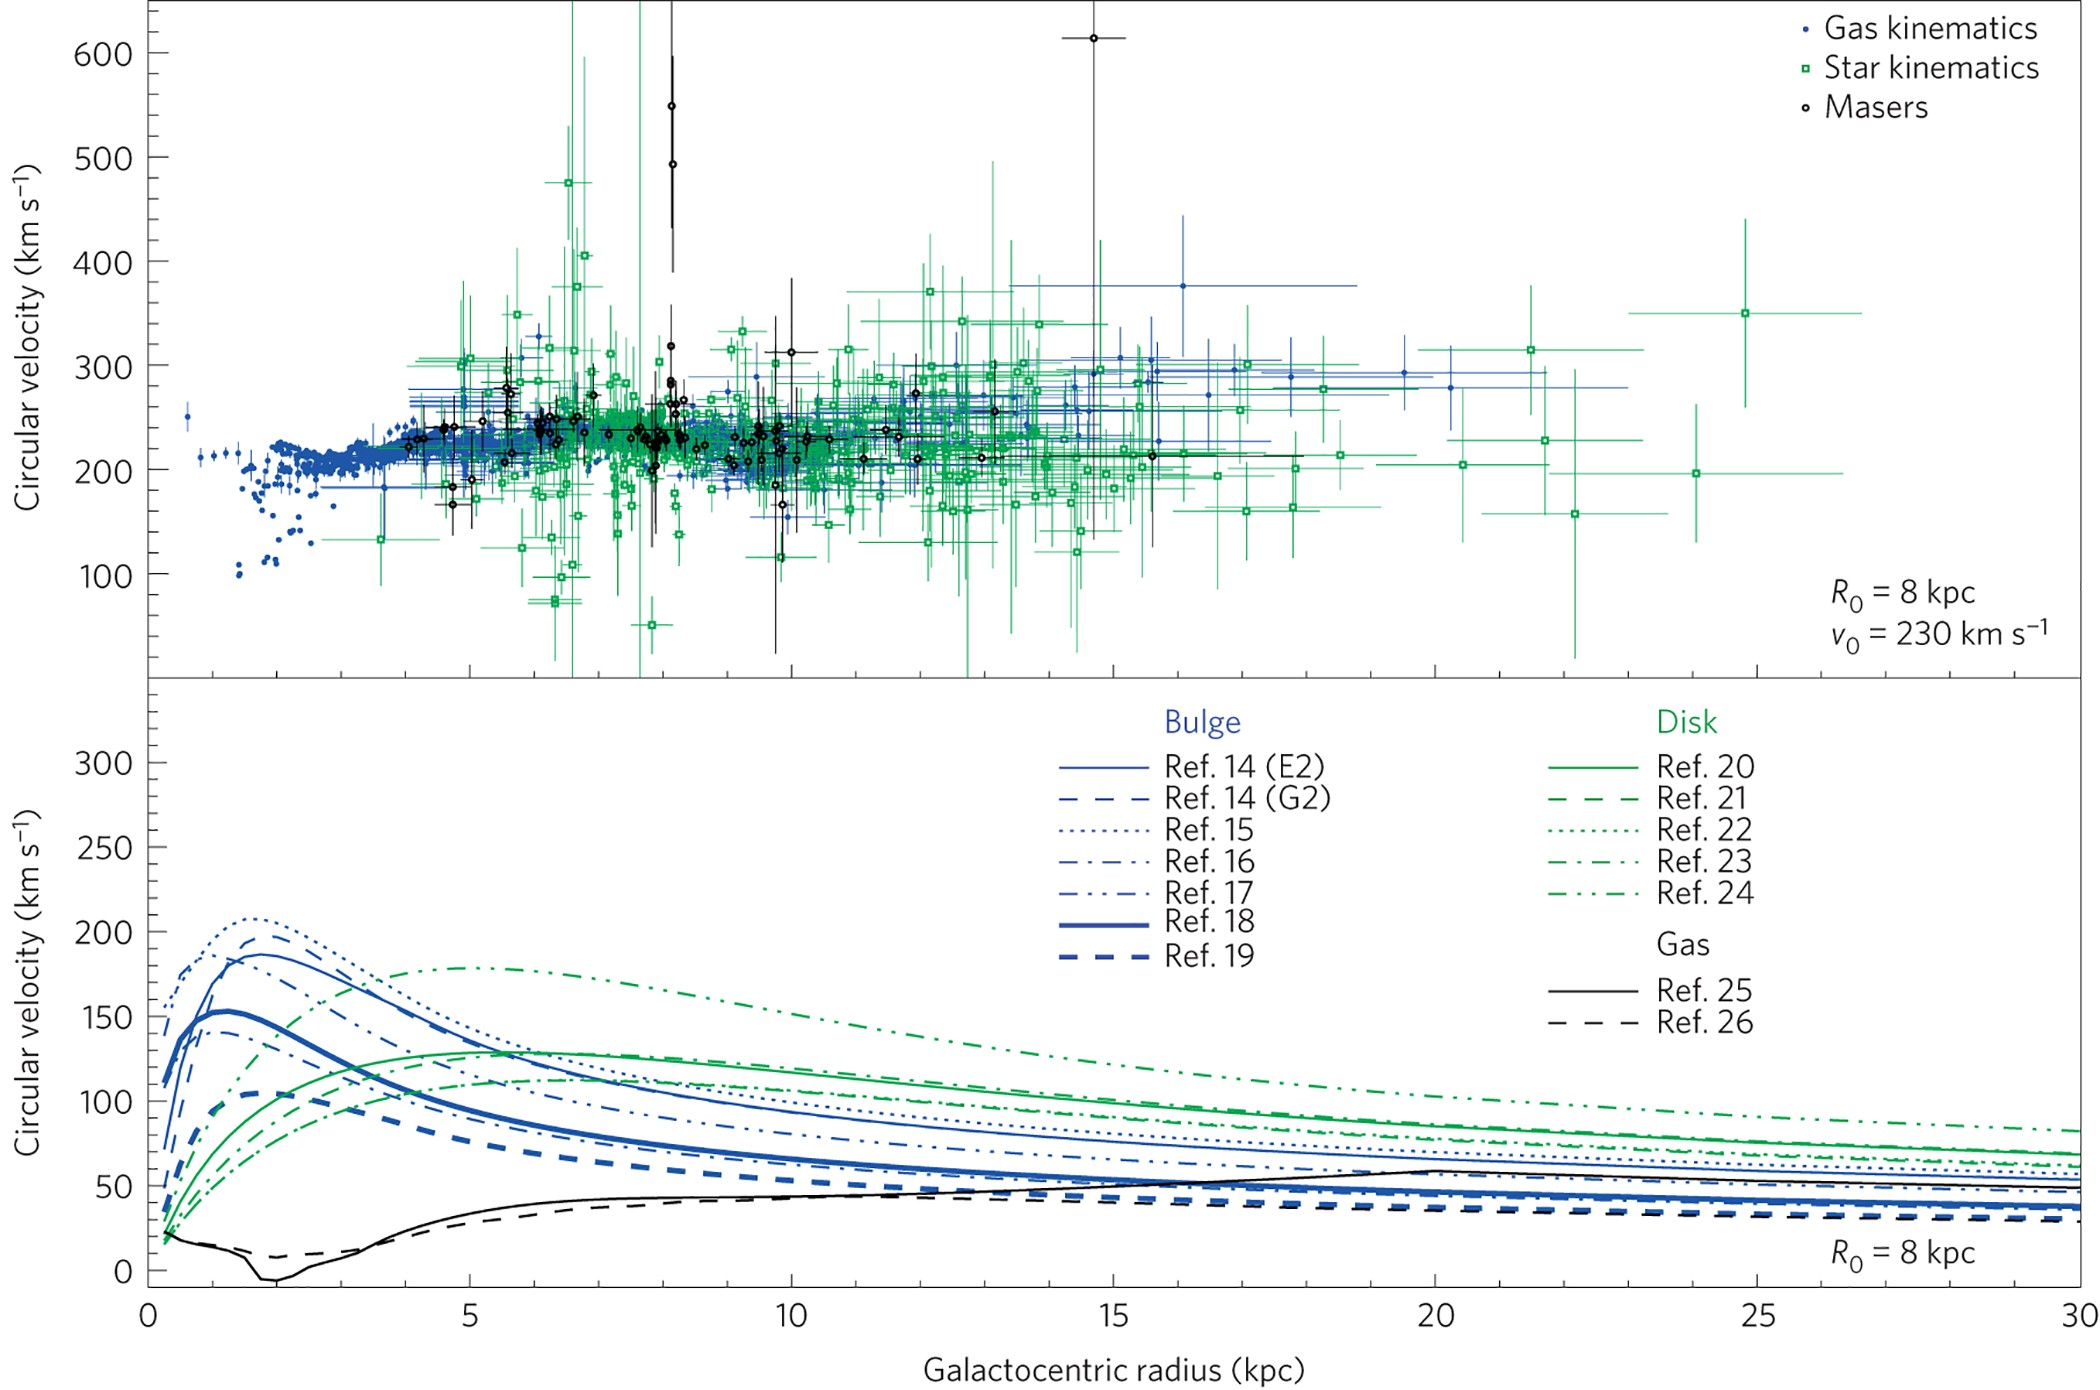Click the upper panel Circular velocity label
Viewport: 2100px width, 1390px height.
point(28,340)
